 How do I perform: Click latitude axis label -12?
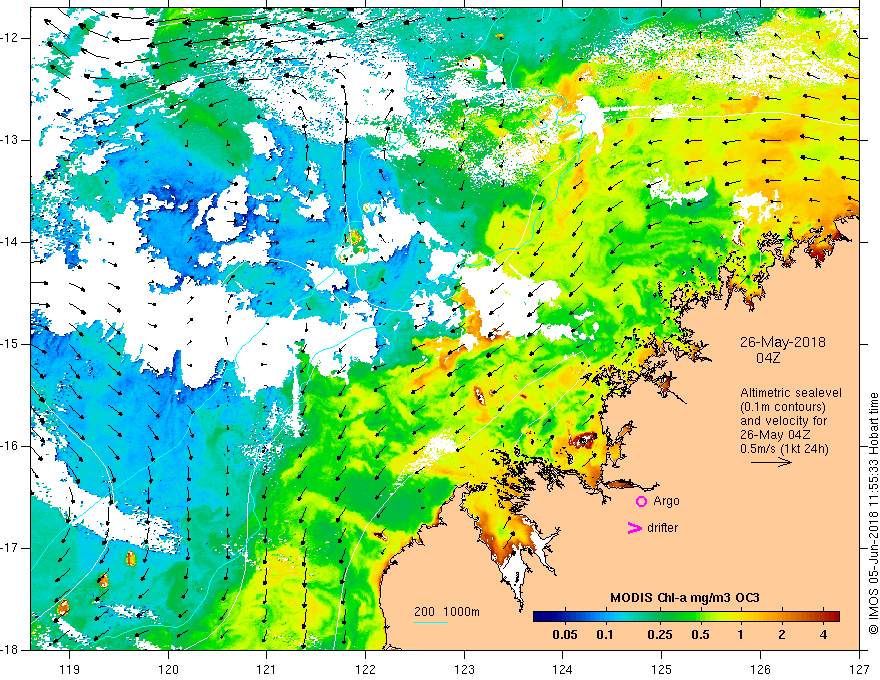tap(10, 38)
